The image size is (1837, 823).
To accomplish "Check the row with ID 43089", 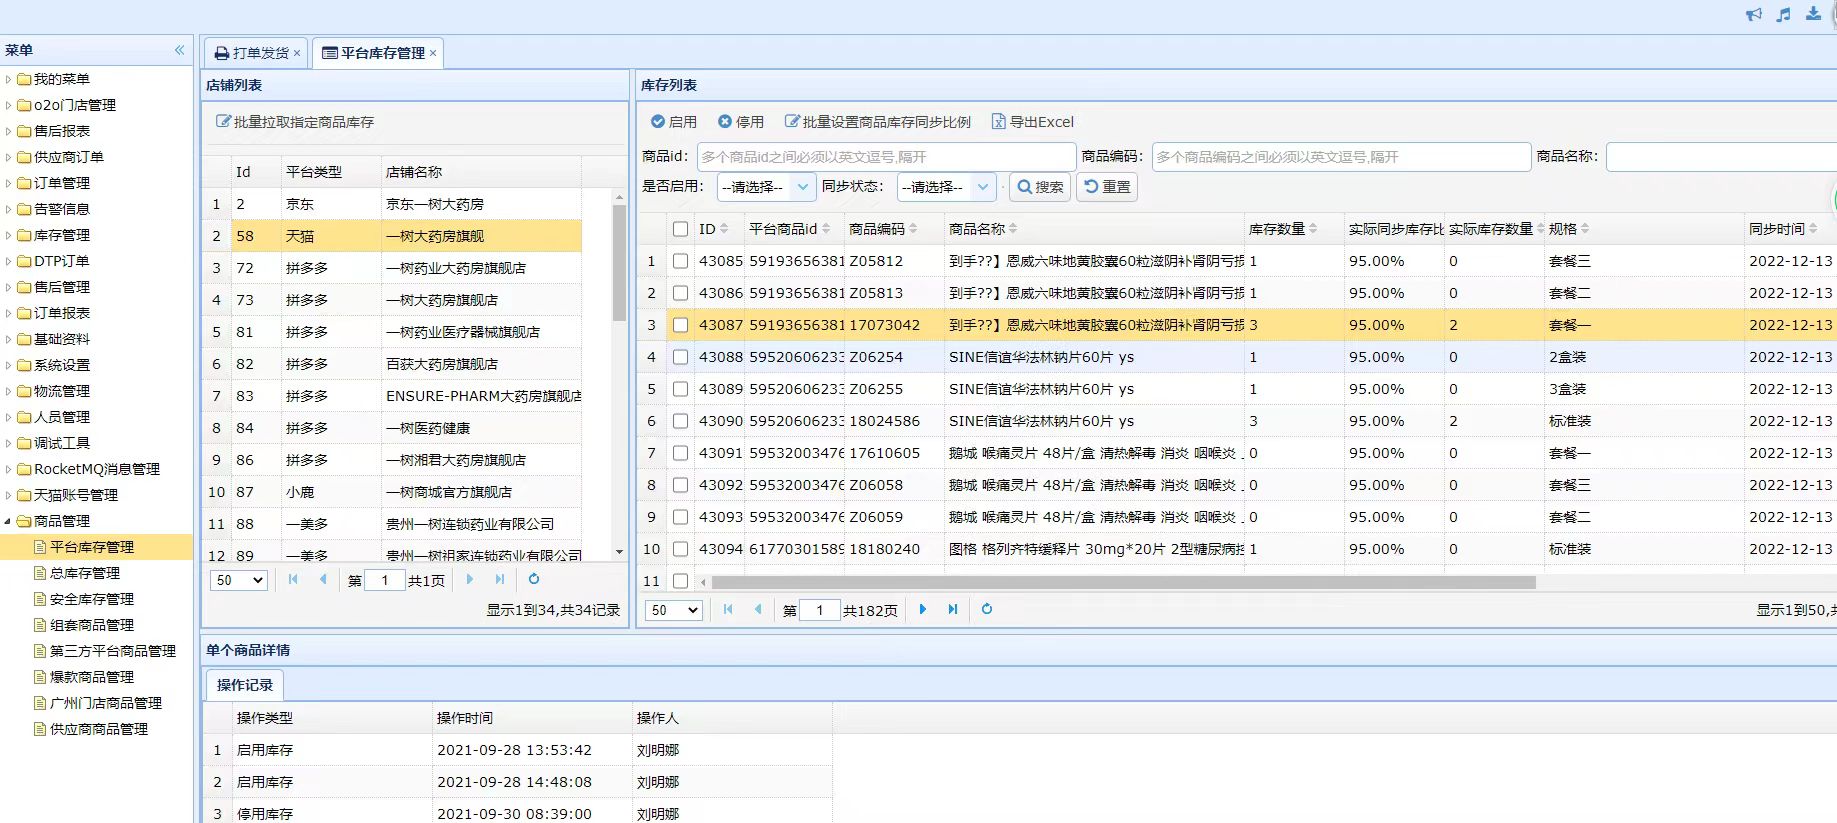I will pos(681,389).
